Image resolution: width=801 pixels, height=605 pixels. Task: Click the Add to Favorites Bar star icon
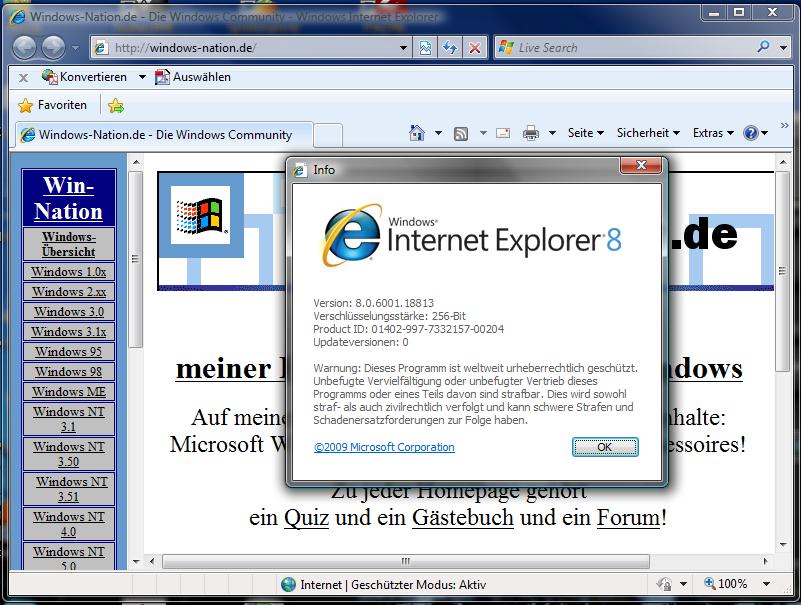tap(116, 105)
